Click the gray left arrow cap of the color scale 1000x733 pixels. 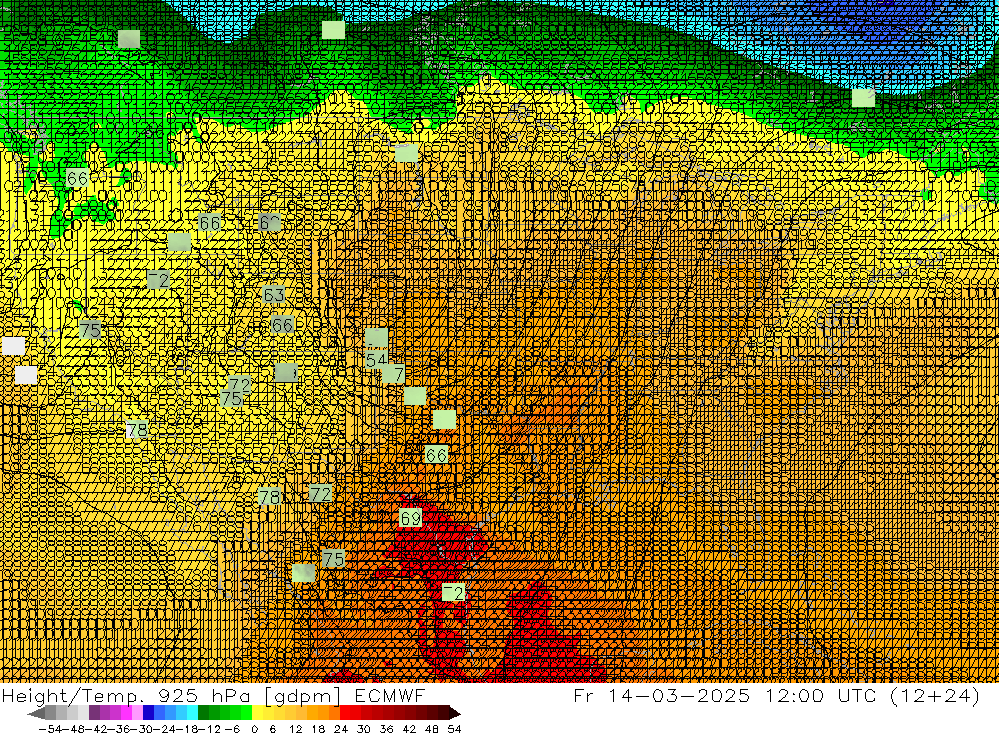click(x=37, y=713)
